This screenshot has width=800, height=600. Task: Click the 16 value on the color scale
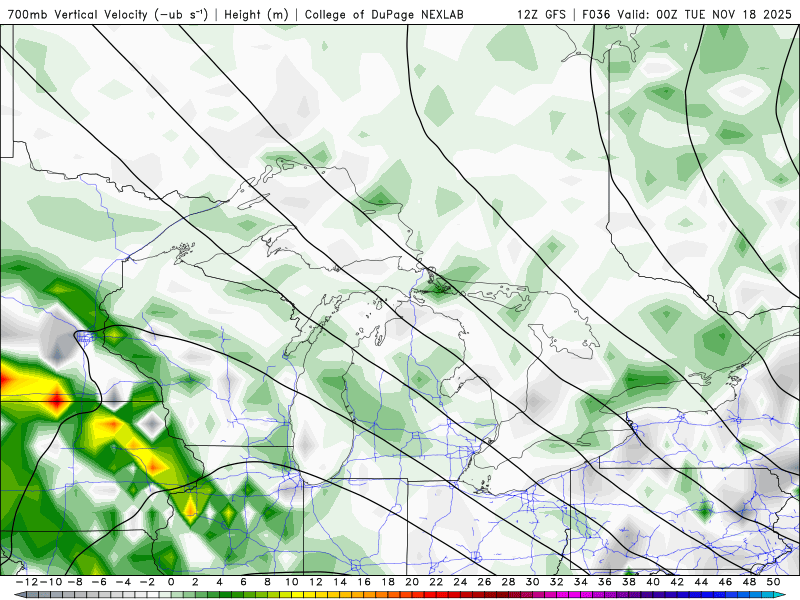coord(364,582)
